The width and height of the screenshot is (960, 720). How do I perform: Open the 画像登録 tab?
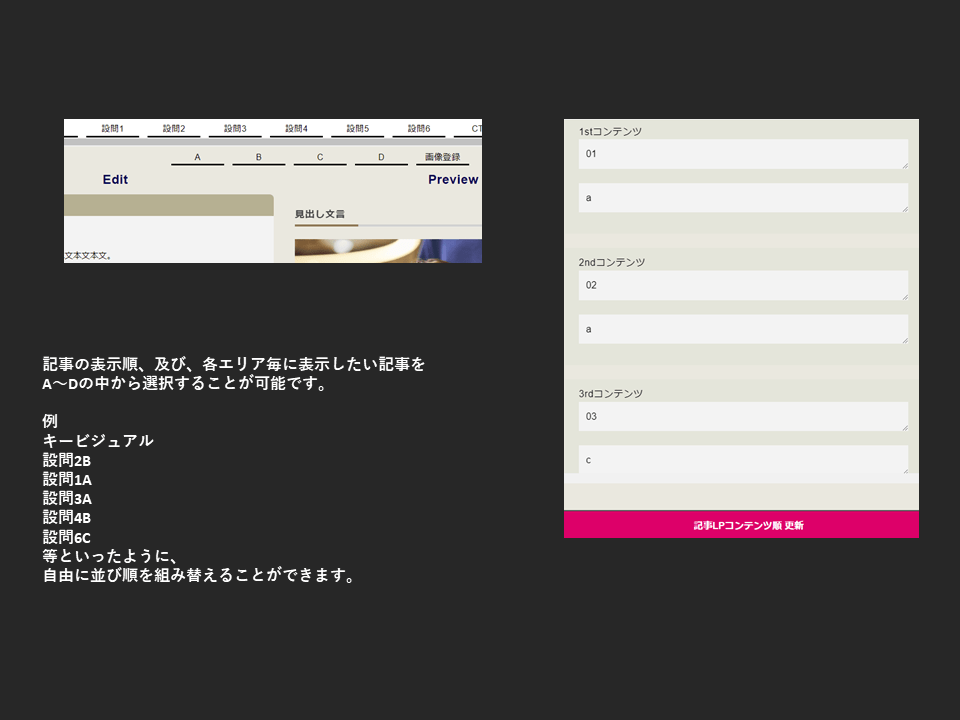pos(442,158)
